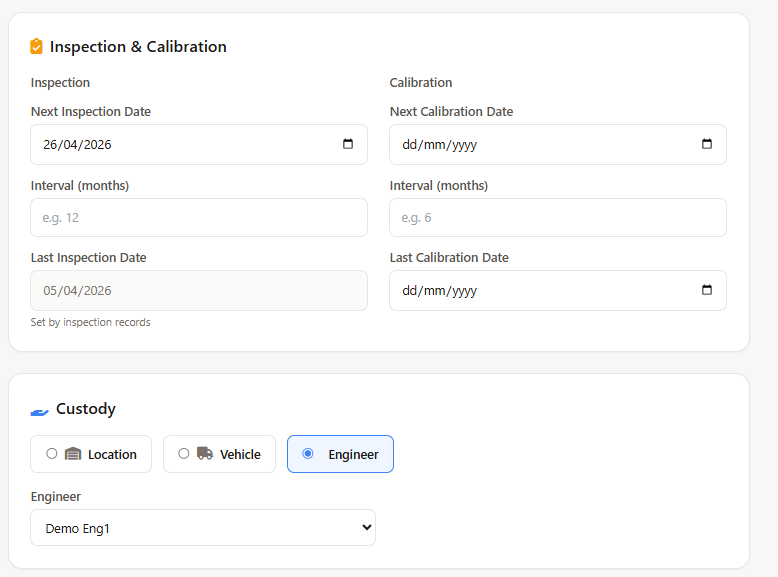Click the 'Last Inspection Date' label
Screen dimensions: 778x577
coord(88,257)
